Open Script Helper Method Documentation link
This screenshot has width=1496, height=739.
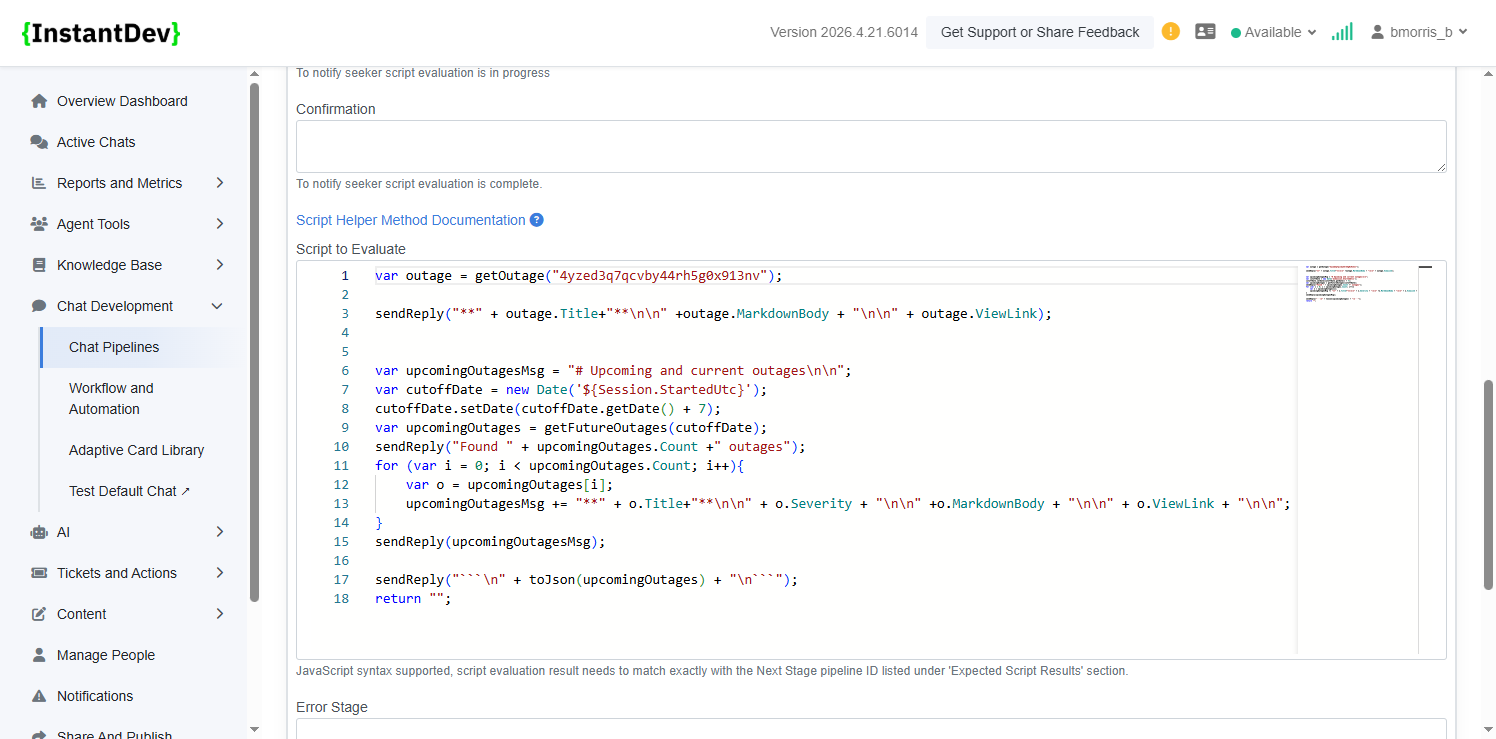point(411,220)
